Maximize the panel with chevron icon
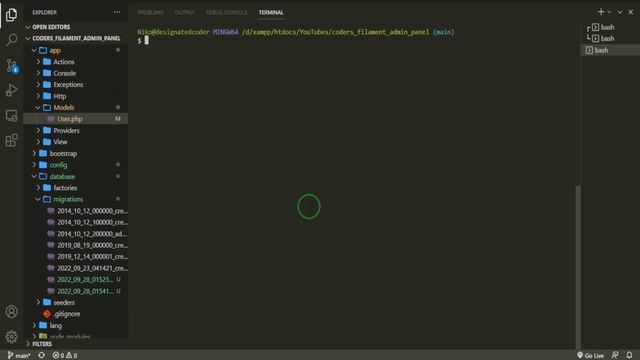The height and width of the screenshot is (360, 640). click(620, 12)
